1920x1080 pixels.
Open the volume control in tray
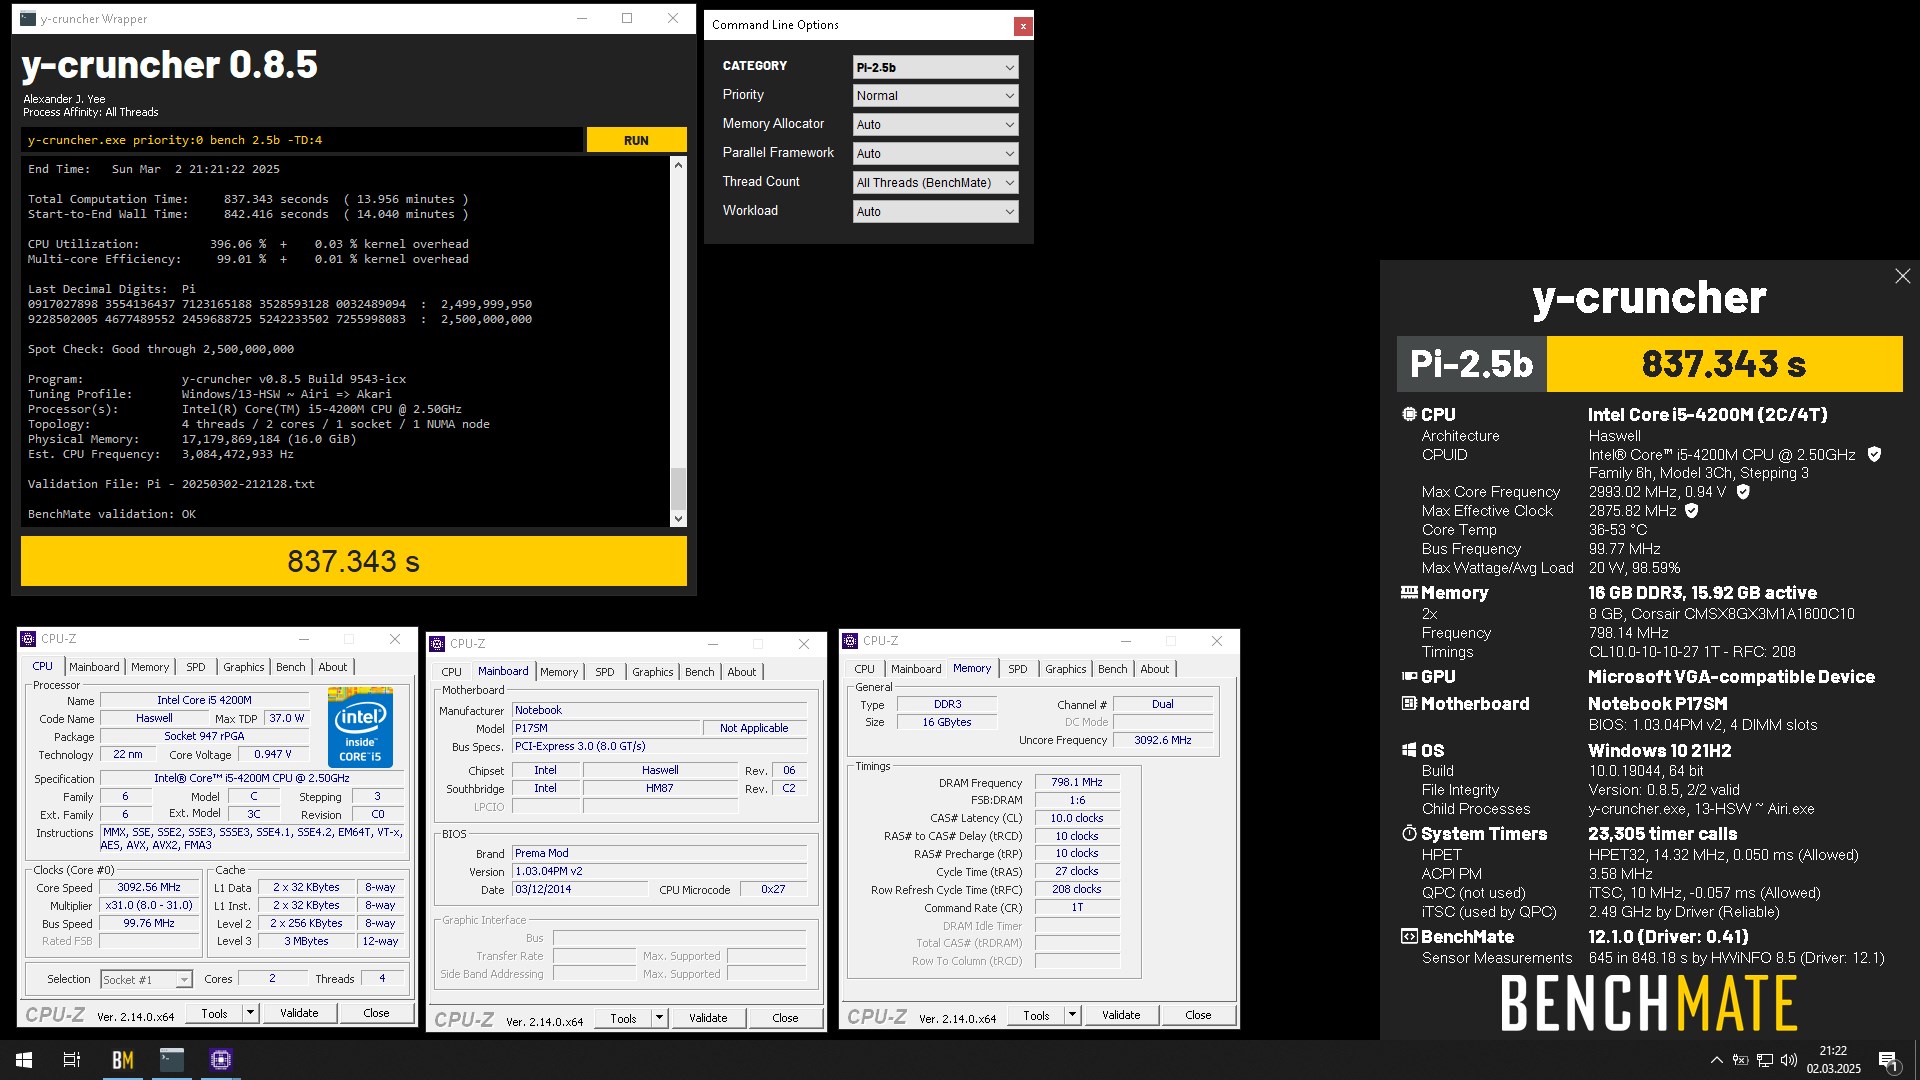tap(1789, 1060)
